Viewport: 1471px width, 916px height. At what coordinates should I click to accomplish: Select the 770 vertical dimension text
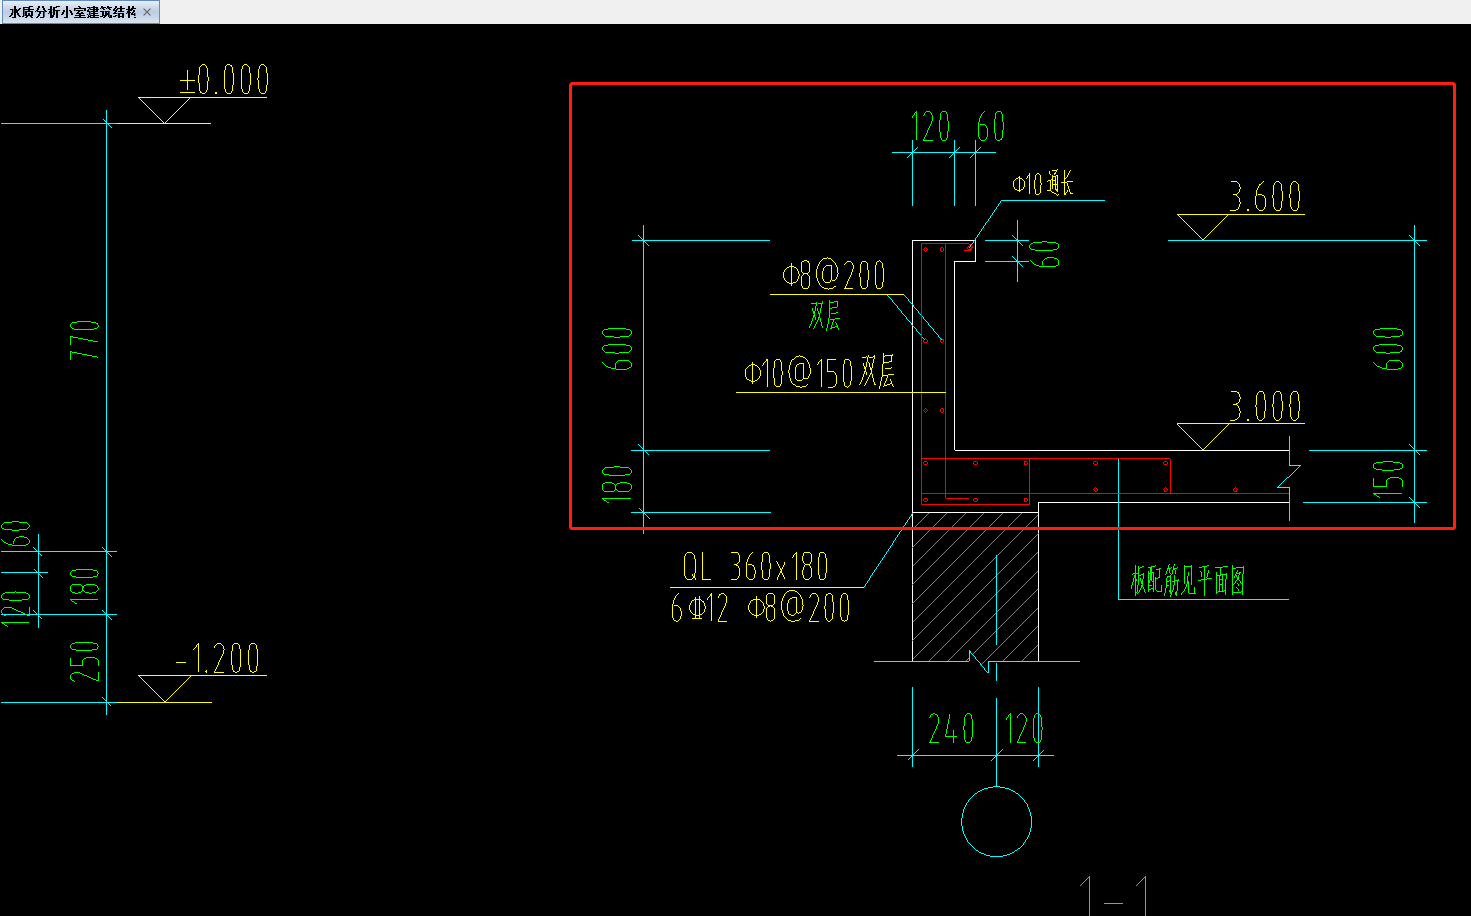pyautogui.click(x=86, y=340)
